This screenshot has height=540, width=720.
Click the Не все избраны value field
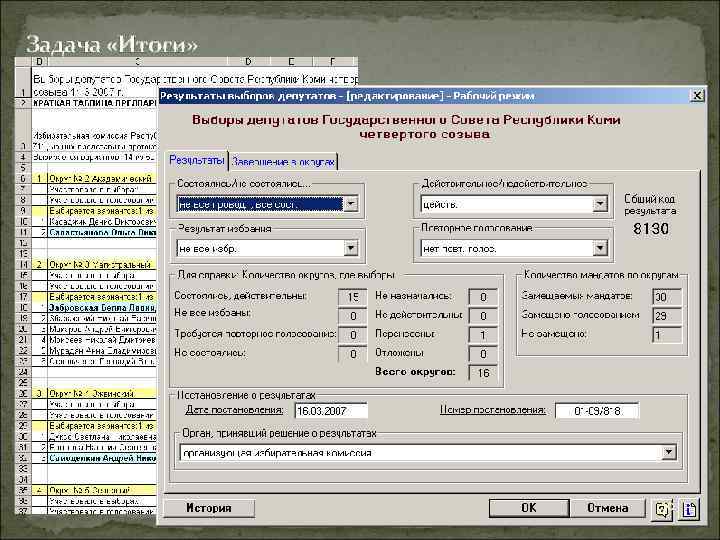pyautogui.click(x=352, y=316)
